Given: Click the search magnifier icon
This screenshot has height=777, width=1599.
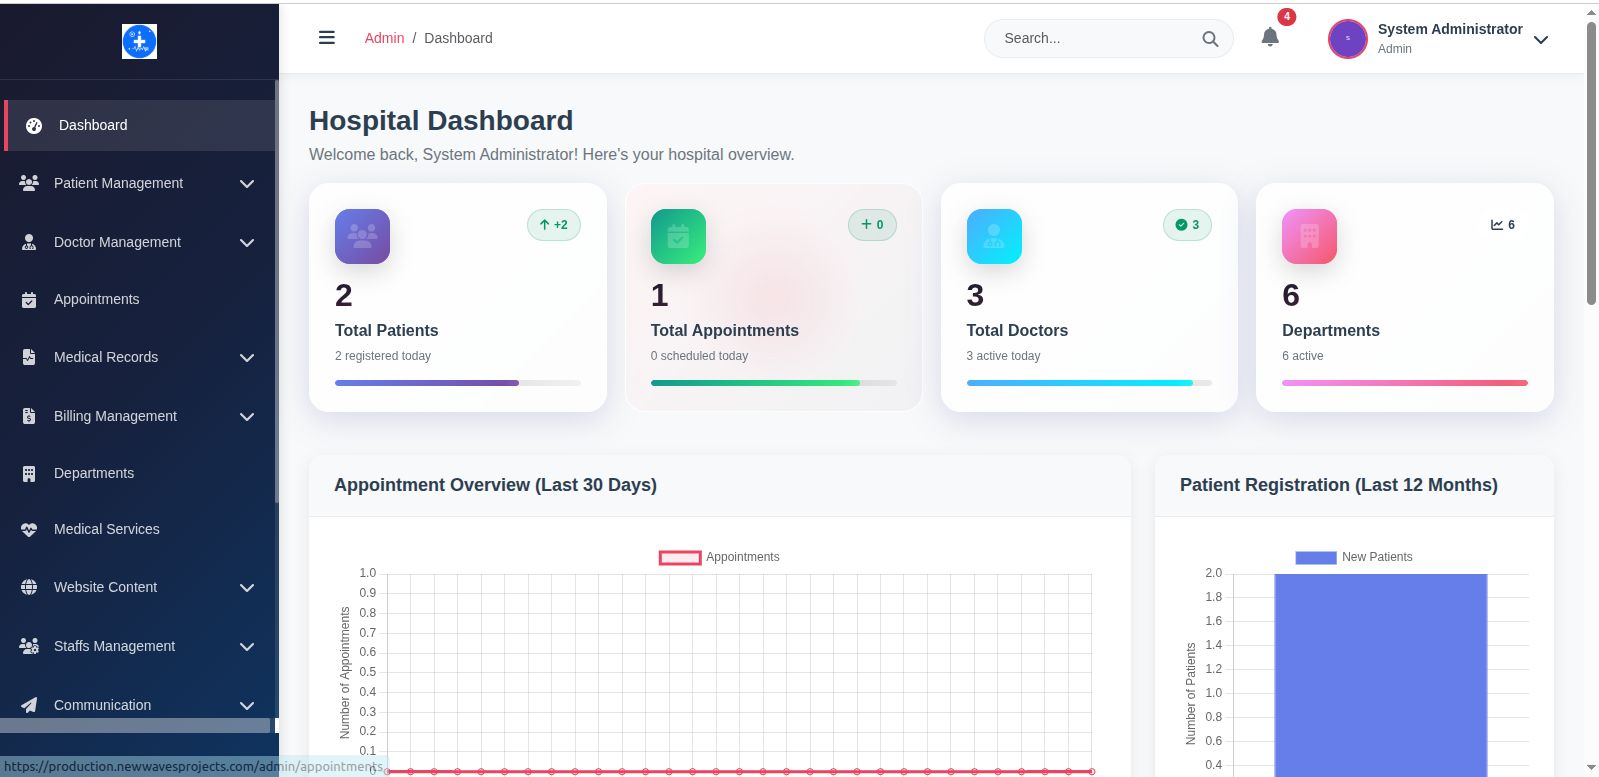Looking at the screenshot, I should coord(1210,39).
